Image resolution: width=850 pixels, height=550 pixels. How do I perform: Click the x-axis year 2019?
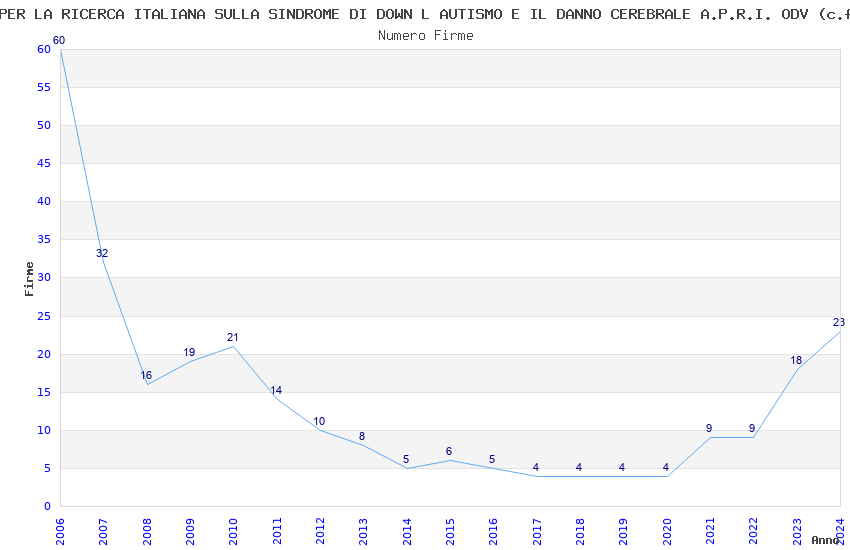pos(624,531)
